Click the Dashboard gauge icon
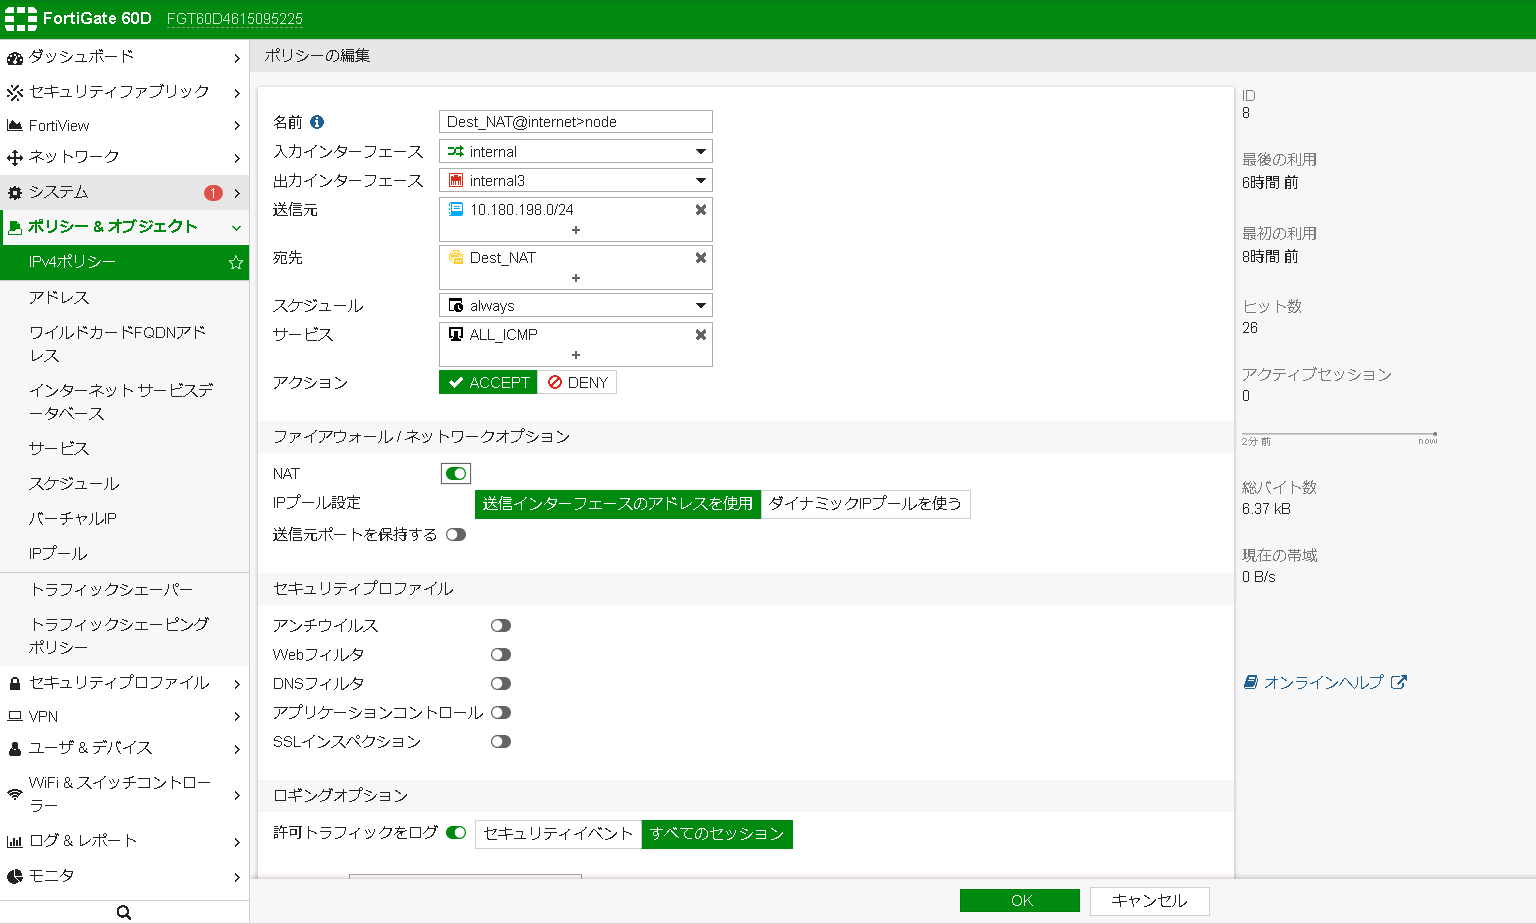 coord(14,58)
